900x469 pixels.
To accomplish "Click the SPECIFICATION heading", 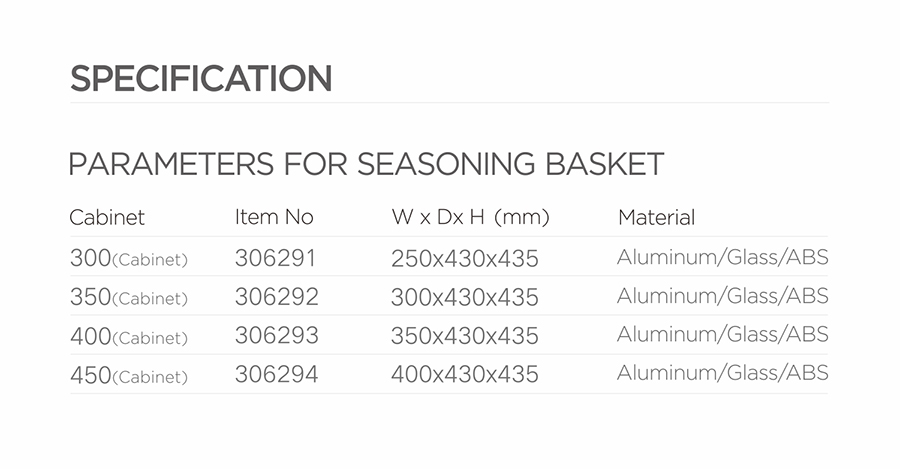I will click(x=201, y=79).
